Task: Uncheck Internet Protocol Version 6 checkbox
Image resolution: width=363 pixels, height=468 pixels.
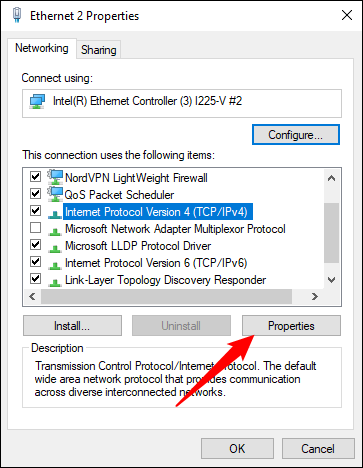Action: [35, 261]
